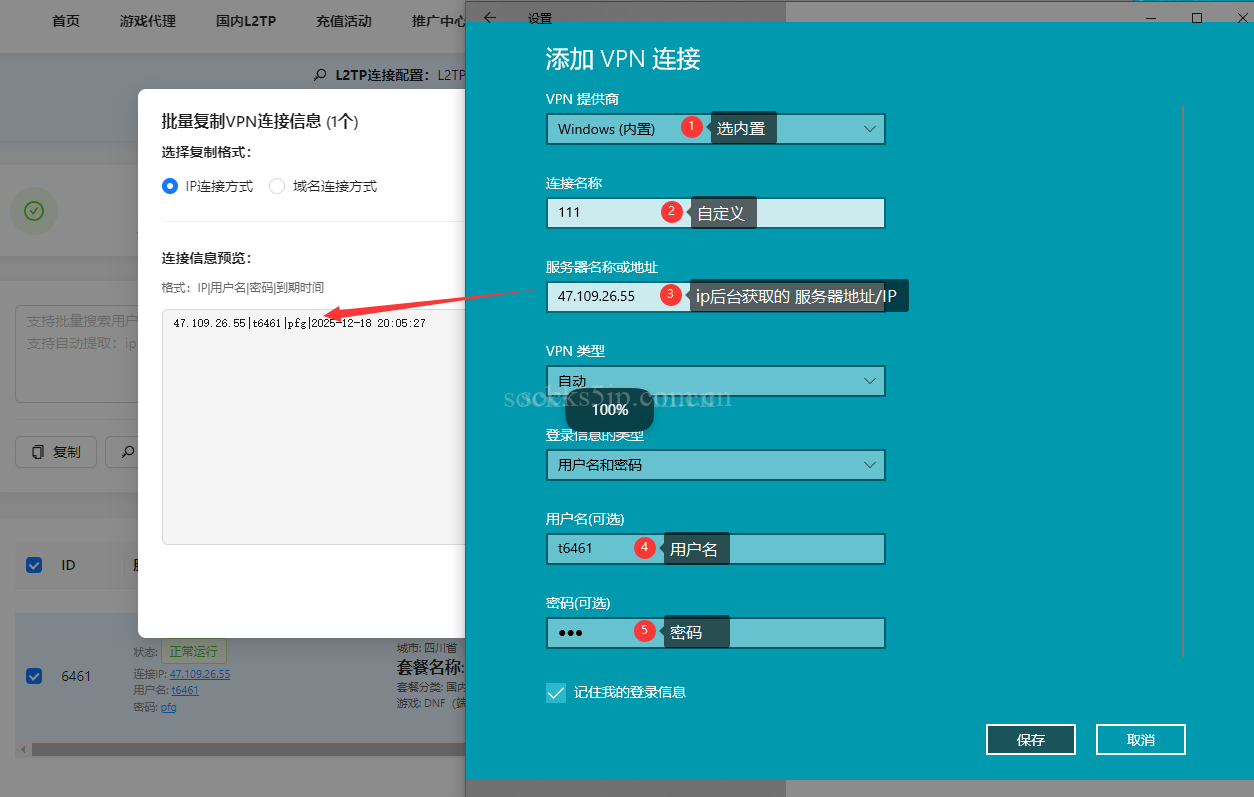Click the 添加 VPN 连接 heading
Viewport: 1254px width, 797px height.
click(x=623, y=58)
